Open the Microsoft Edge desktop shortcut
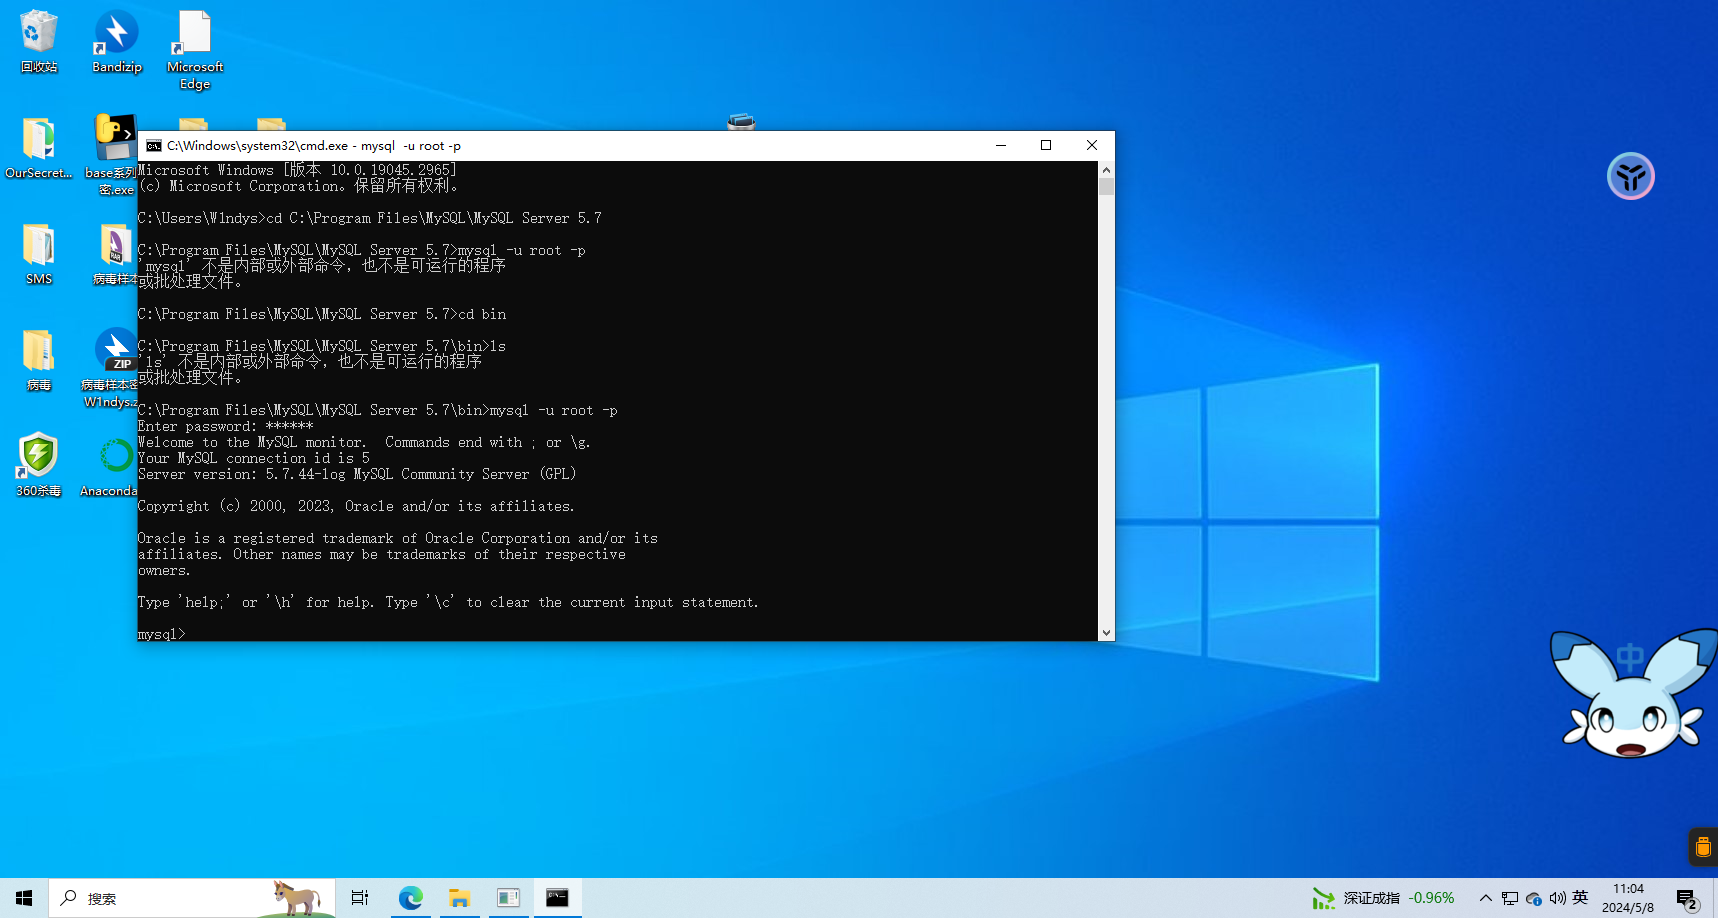Viewport: 1718px width, 918px height. point(194,48)
